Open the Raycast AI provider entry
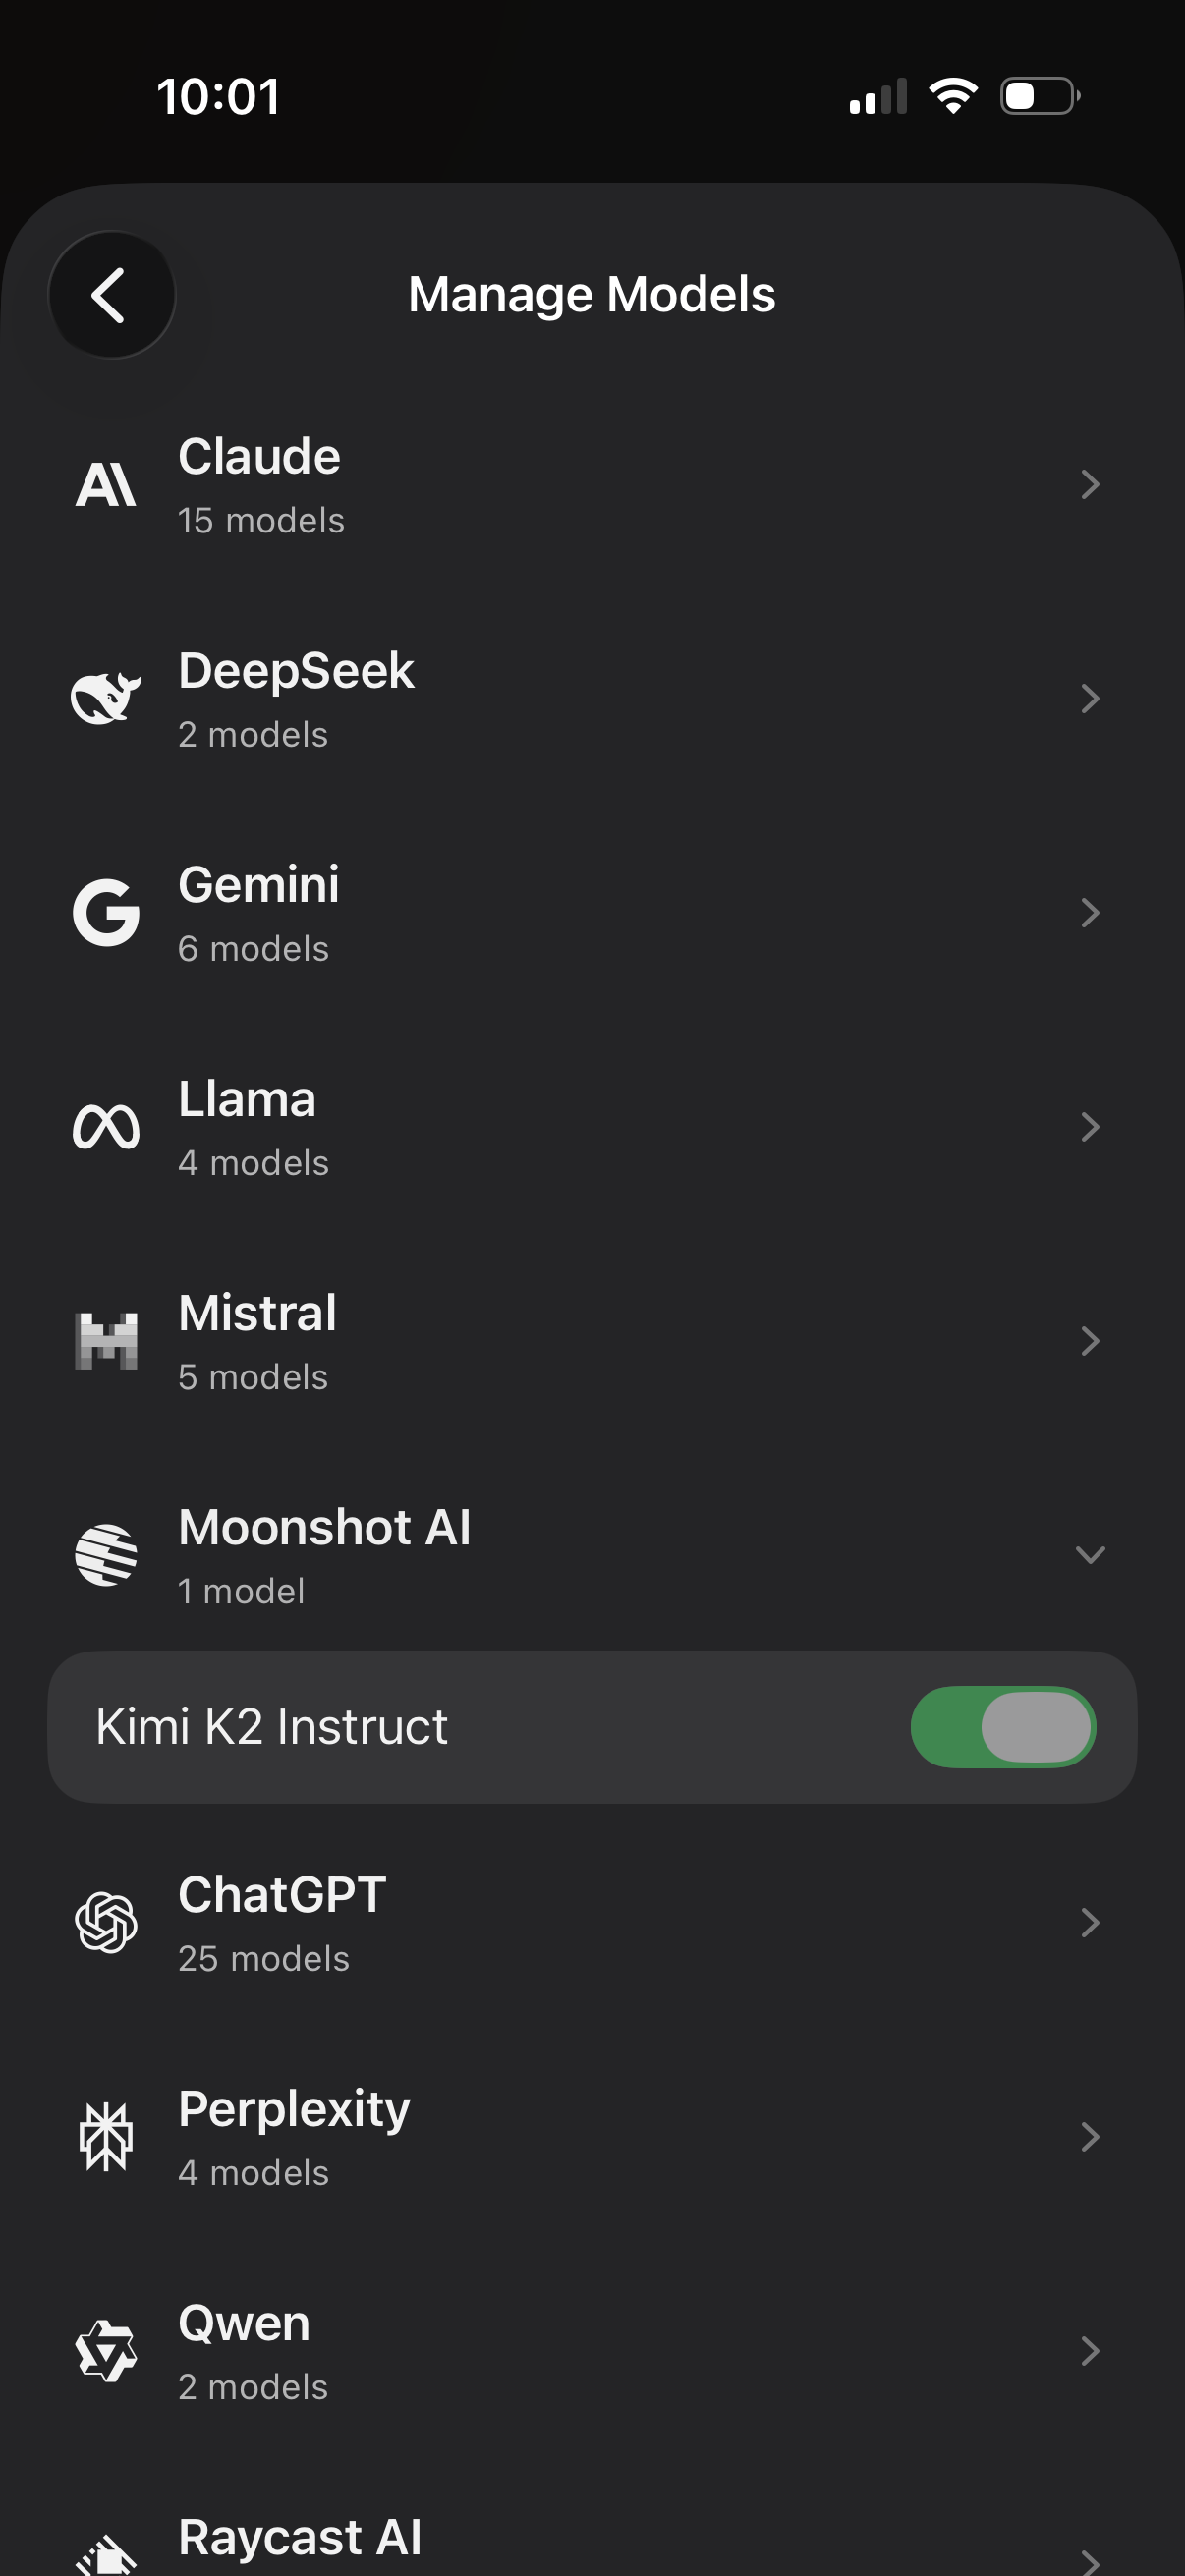The width and height of the screenshot is (1185, 2576). 592,2540
